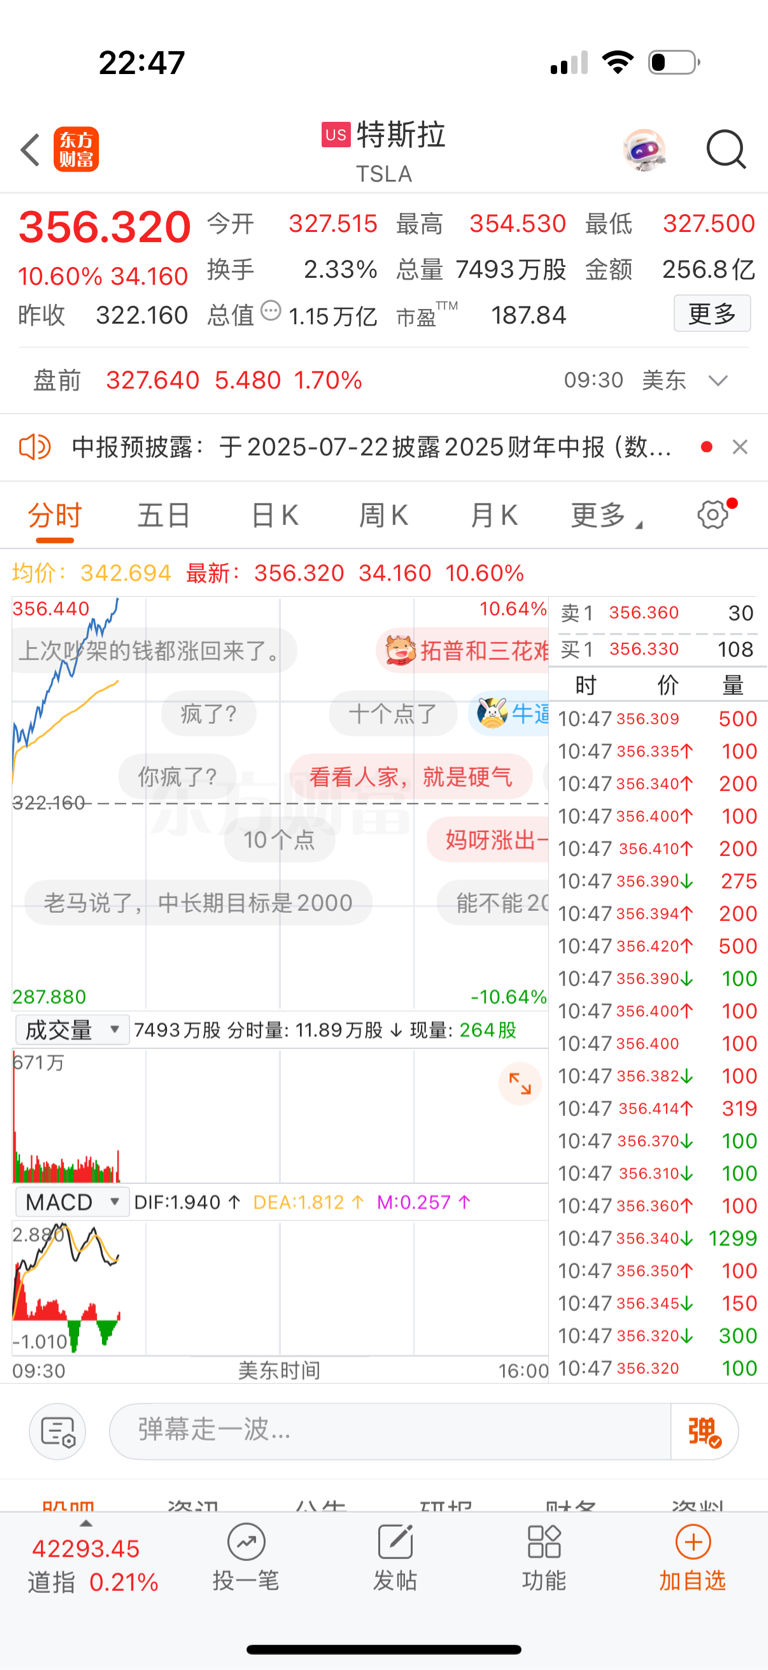Tap the 总值 info bubble icon
This screenshot has width=768, height=1670.
[271, 311]
